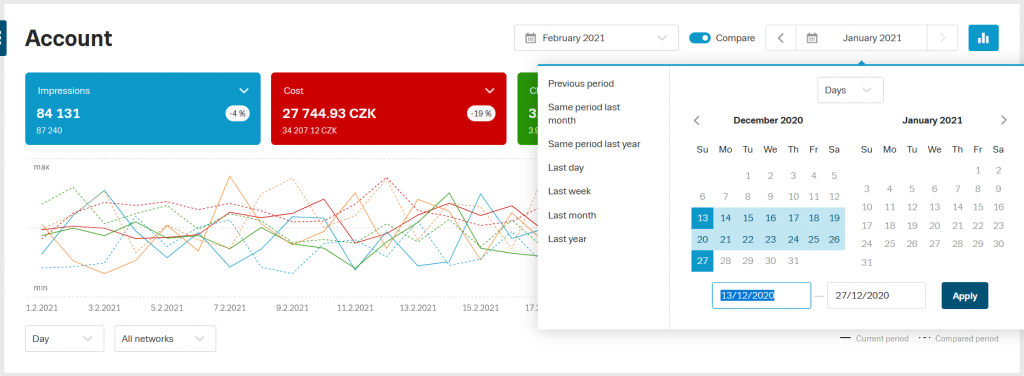Screen dimensions: 1024x376
Task: Open the Day interval dropdown
Action: [65, 339]
